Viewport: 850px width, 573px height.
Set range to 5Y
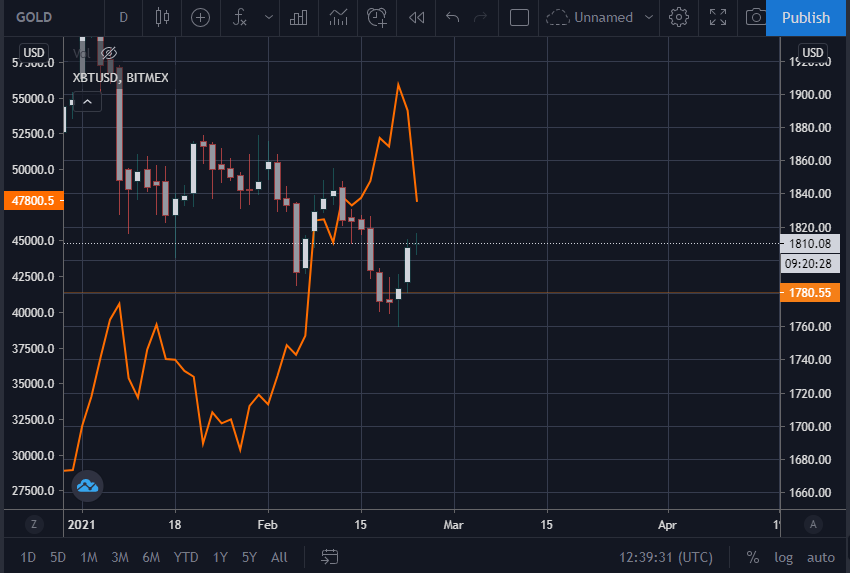(249, 557)
